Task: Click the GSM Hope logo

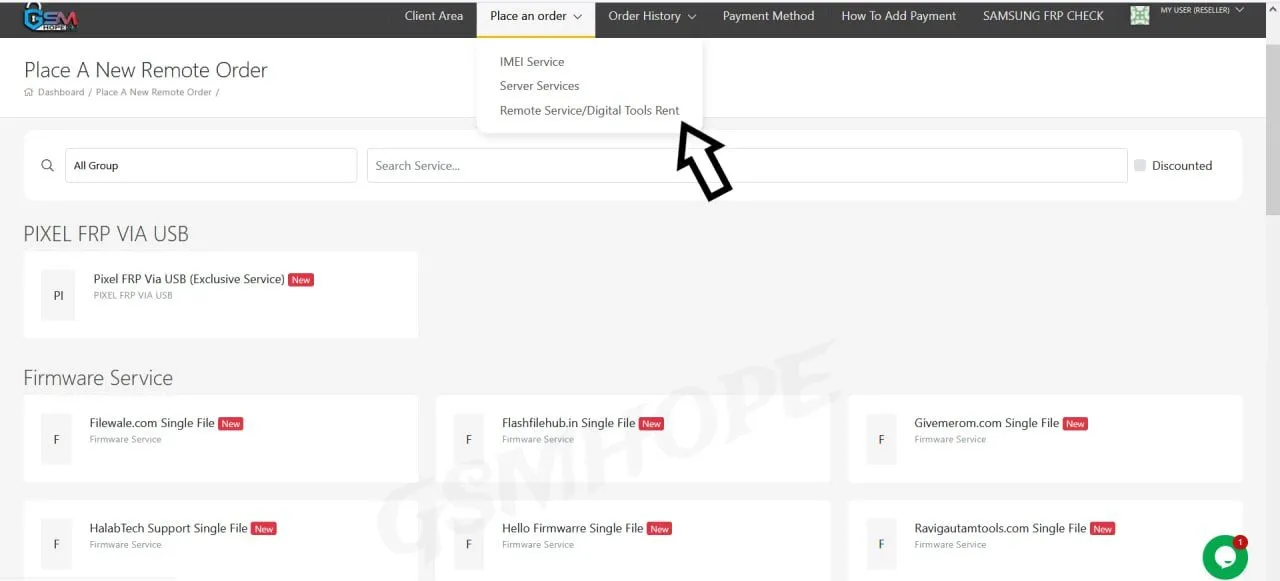Action: [x=50, y=17]
